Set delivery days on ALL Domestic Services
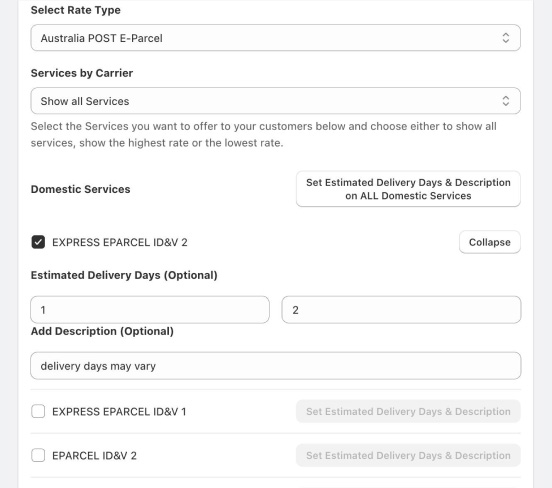 click(x=408, y=189)
